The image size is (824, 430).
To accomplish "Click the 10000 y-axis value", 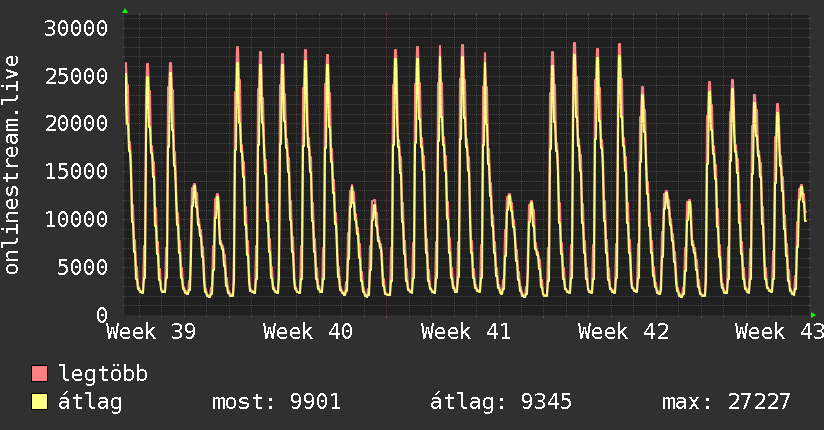I will click(x=76, y=219).
